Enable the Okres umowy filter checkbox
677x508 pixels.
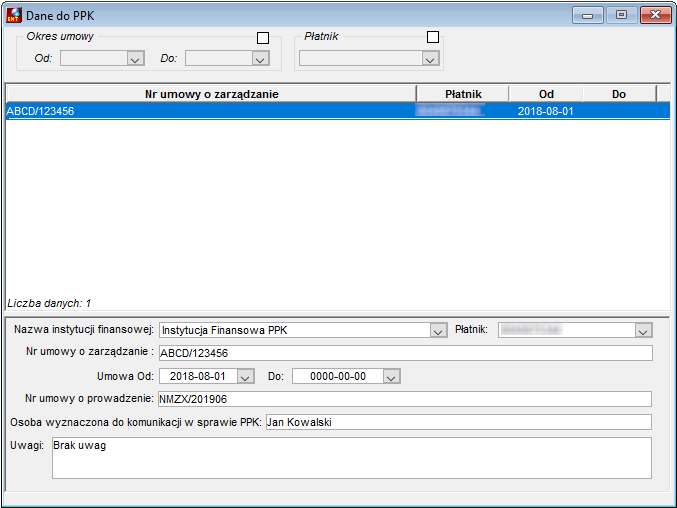(x=263, y=38)
